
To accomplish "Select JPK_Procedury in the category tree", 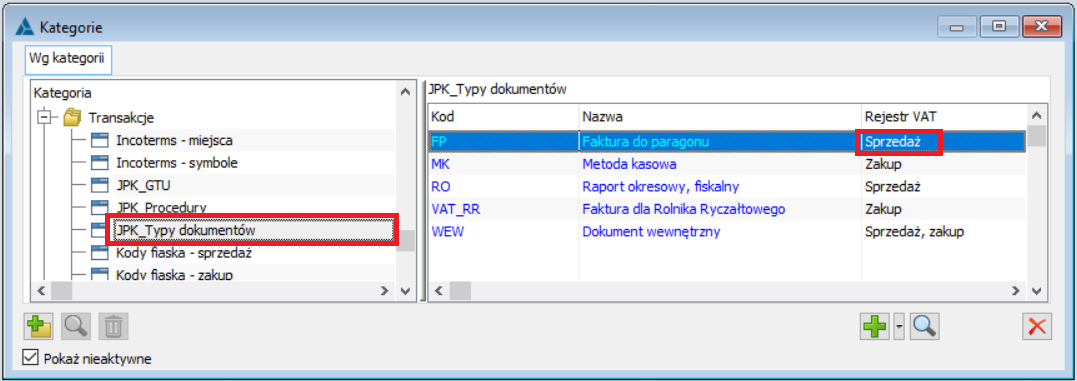I will (x=161, y=207).
